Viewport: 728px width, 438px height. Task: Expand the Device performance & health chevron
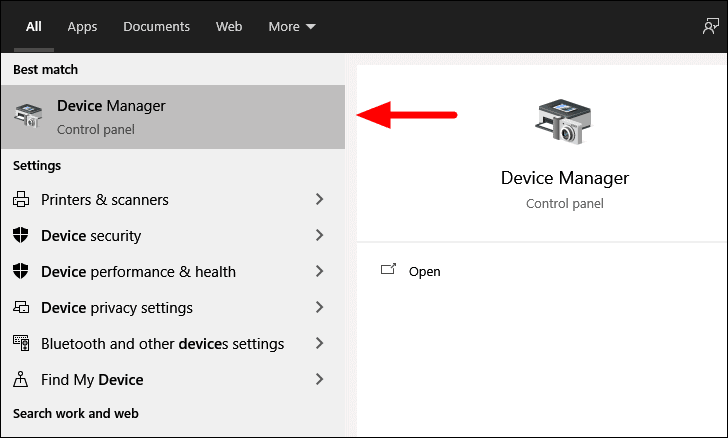coord(319,271)
